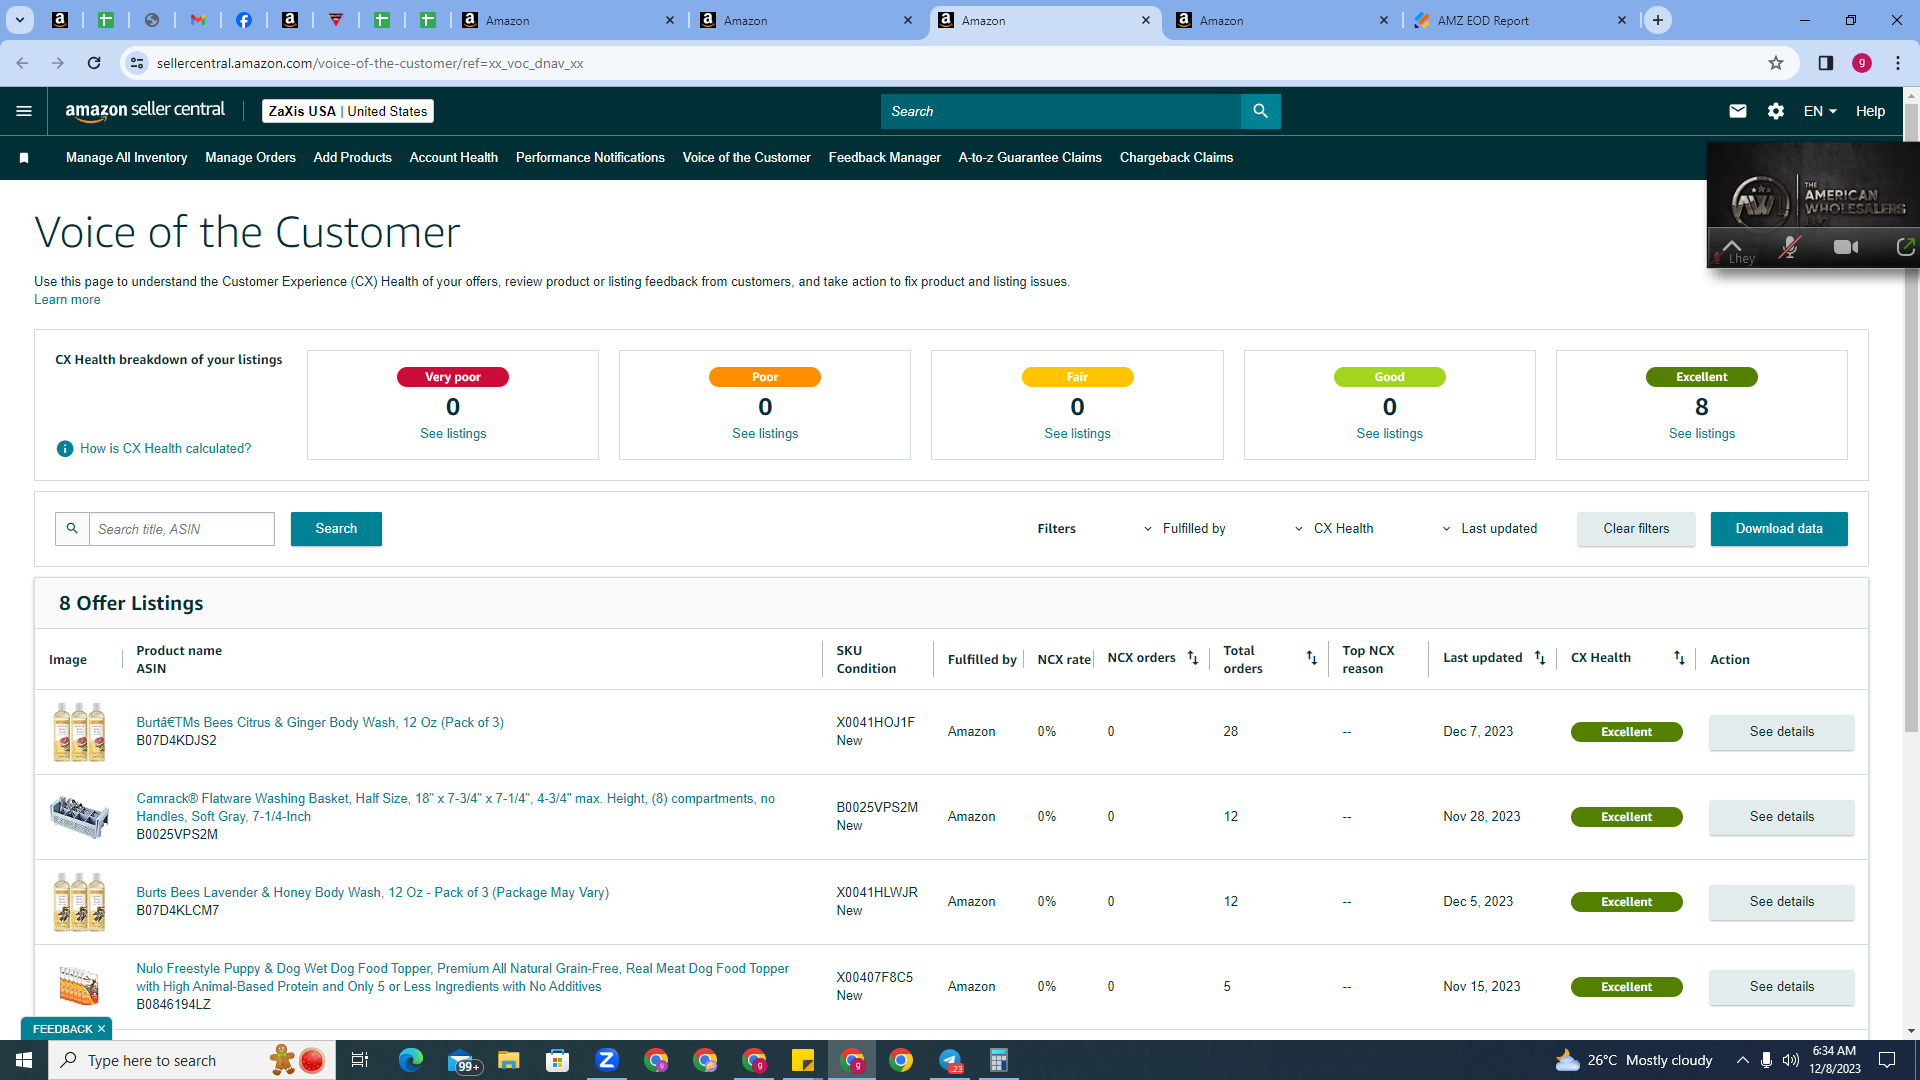Go to Manage Orders
Image resolution: width=1920 pixels, height=1080 pixels.
[x=250, y=158]
